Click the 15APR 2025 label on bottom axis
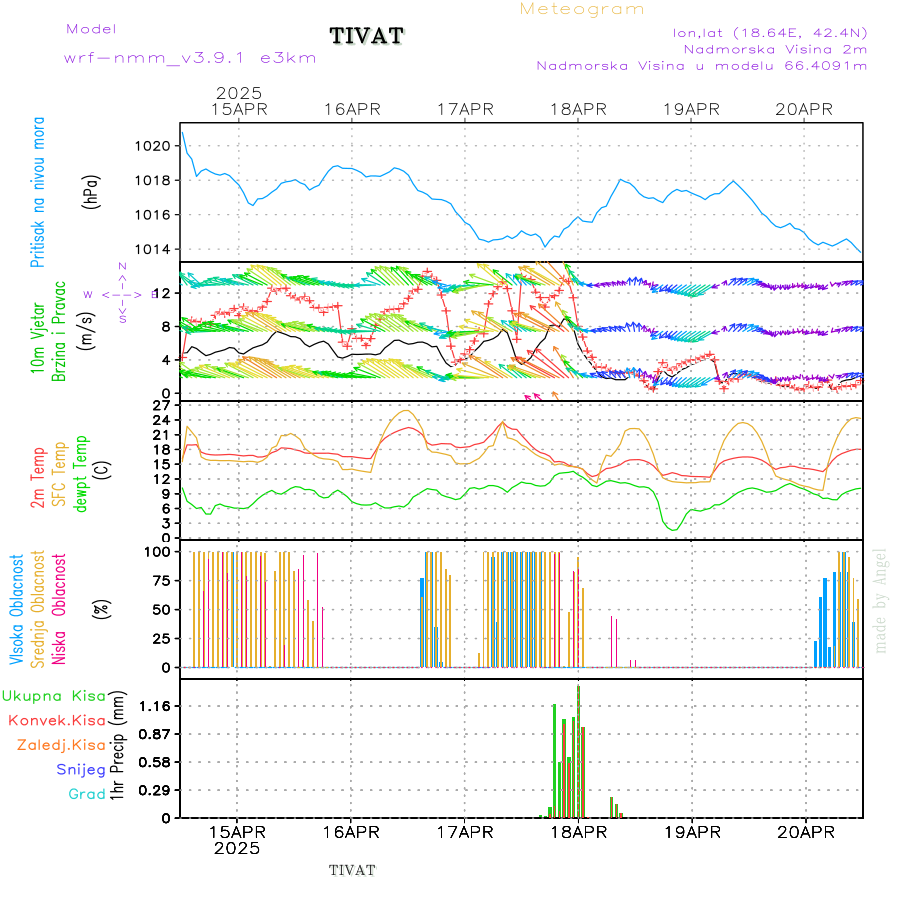 237,839
